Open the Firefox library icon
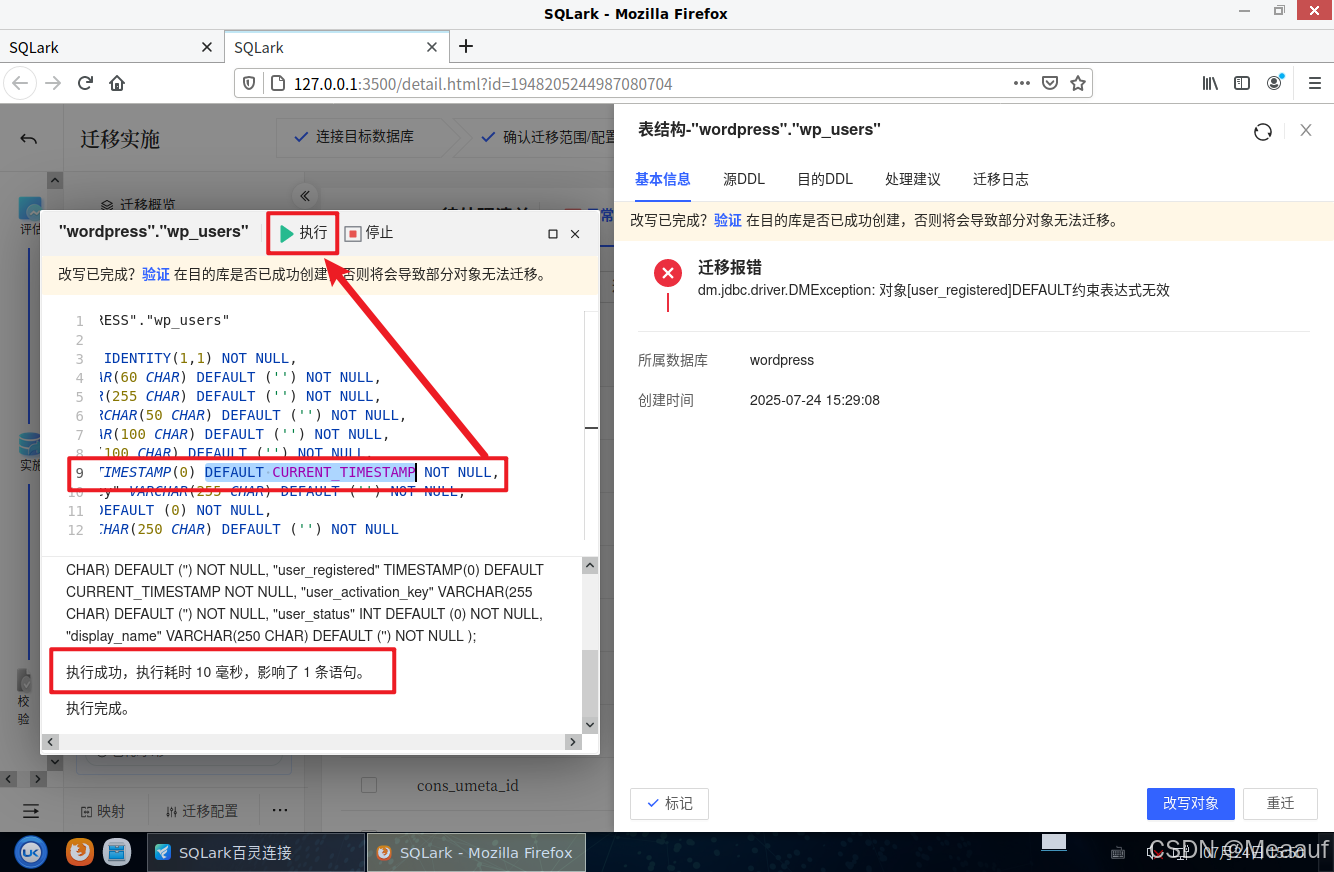This screenshot has height=872, width=1334. [1210, 83]
